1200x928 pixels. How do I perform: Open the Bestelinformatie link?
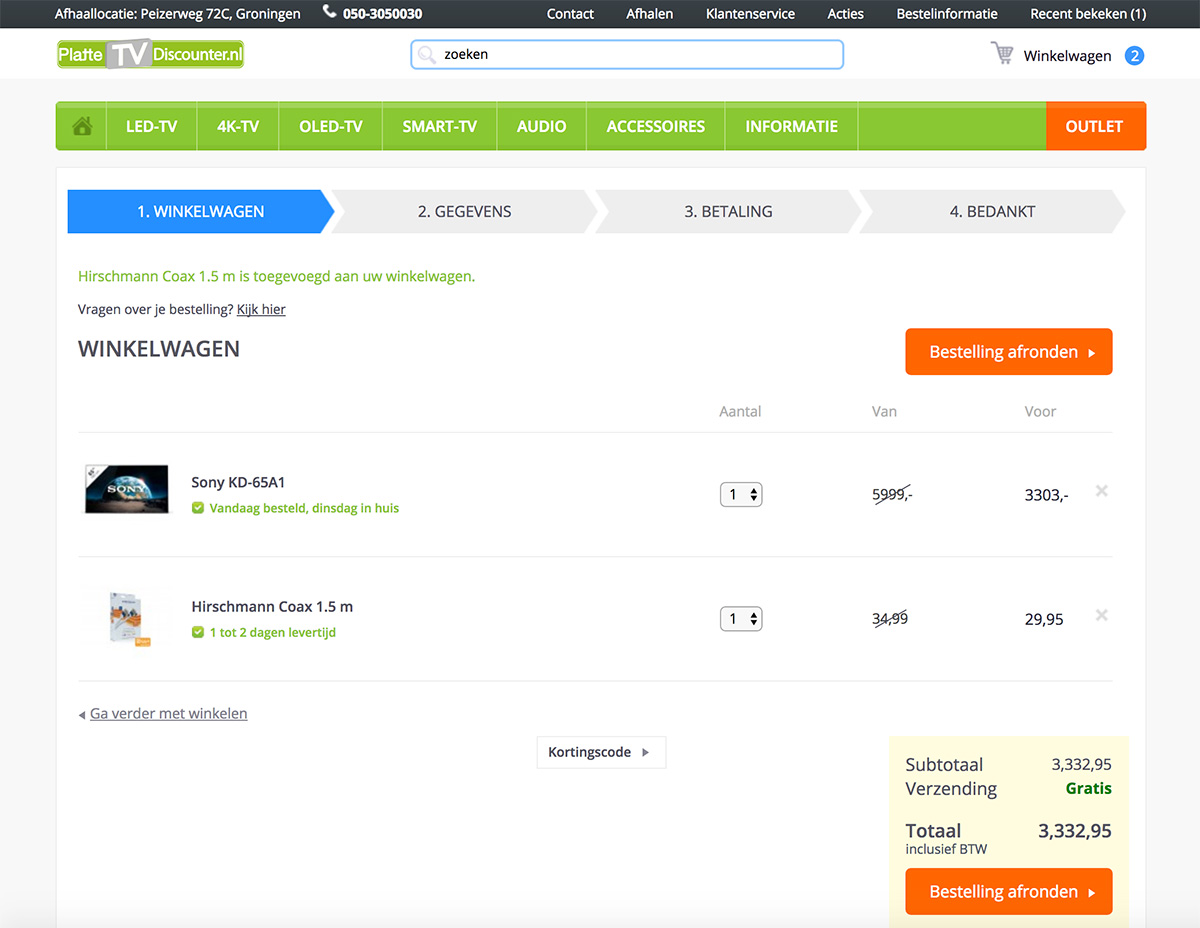tap(947, 14)
